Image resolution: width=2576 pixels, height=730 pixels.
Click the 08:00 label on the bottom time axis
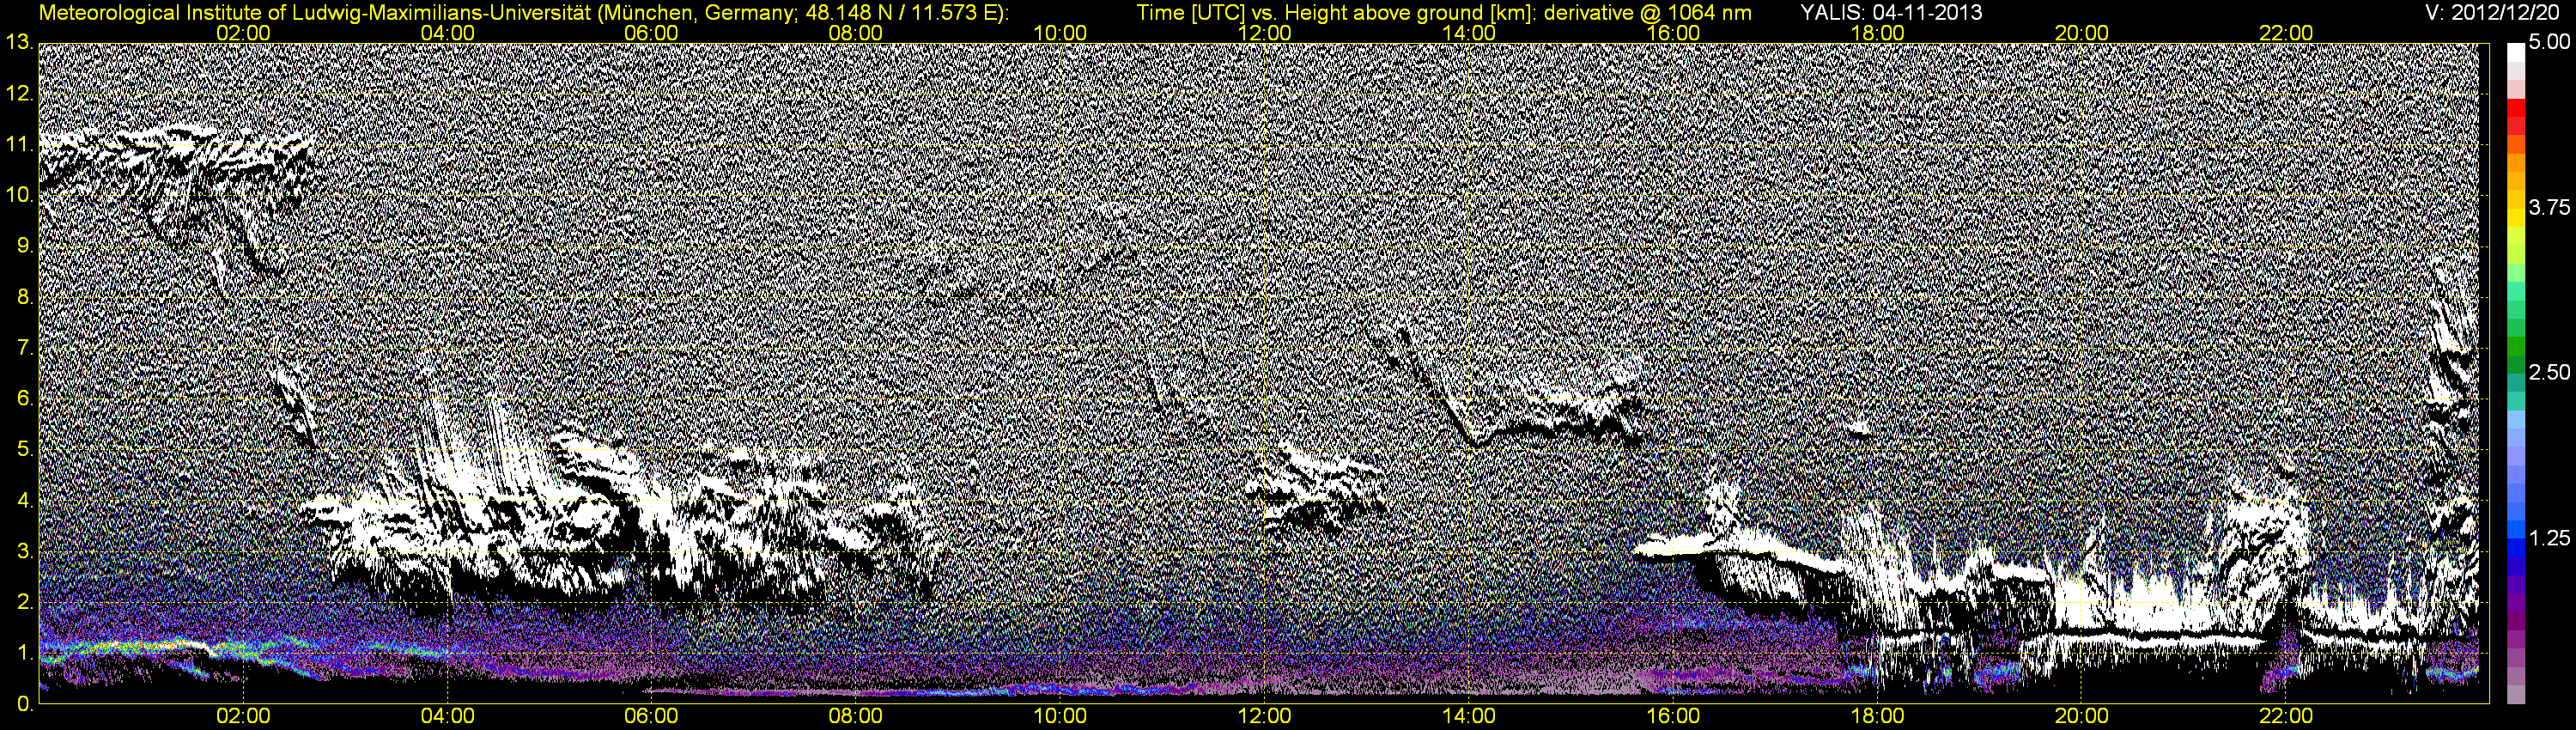click(856, 716)
